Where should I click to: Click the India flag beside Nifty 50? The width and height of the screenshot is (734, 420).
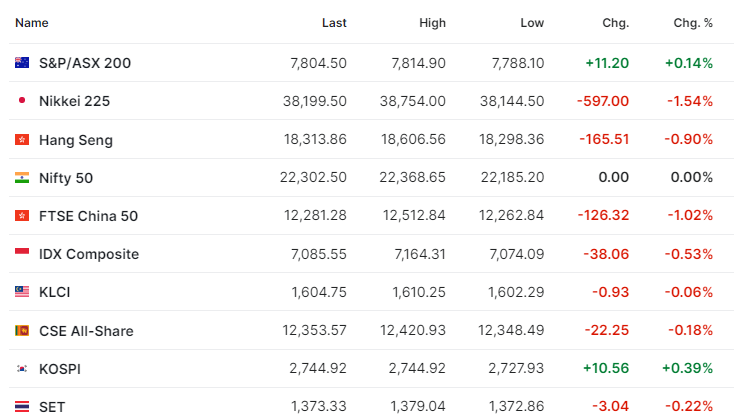[x=22, y=177]
